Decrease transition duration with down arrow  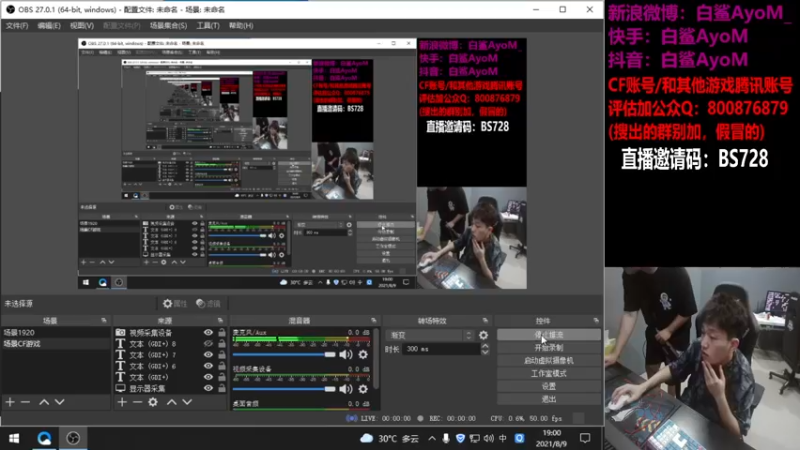(x=485, y=352)
